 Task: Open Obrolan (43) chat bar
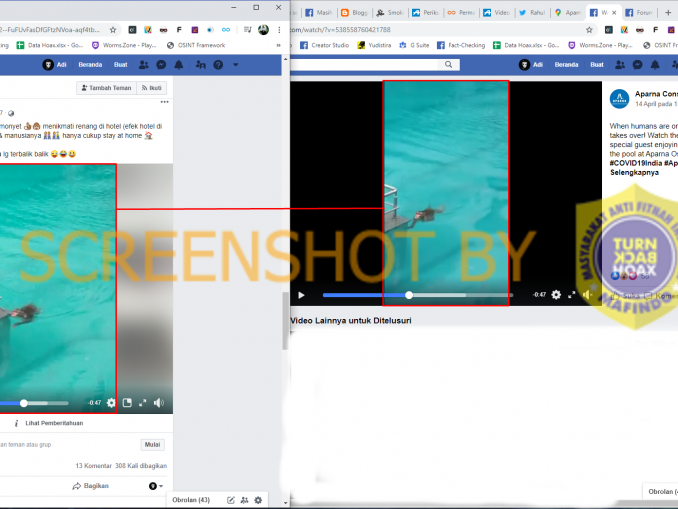(191, 500)
